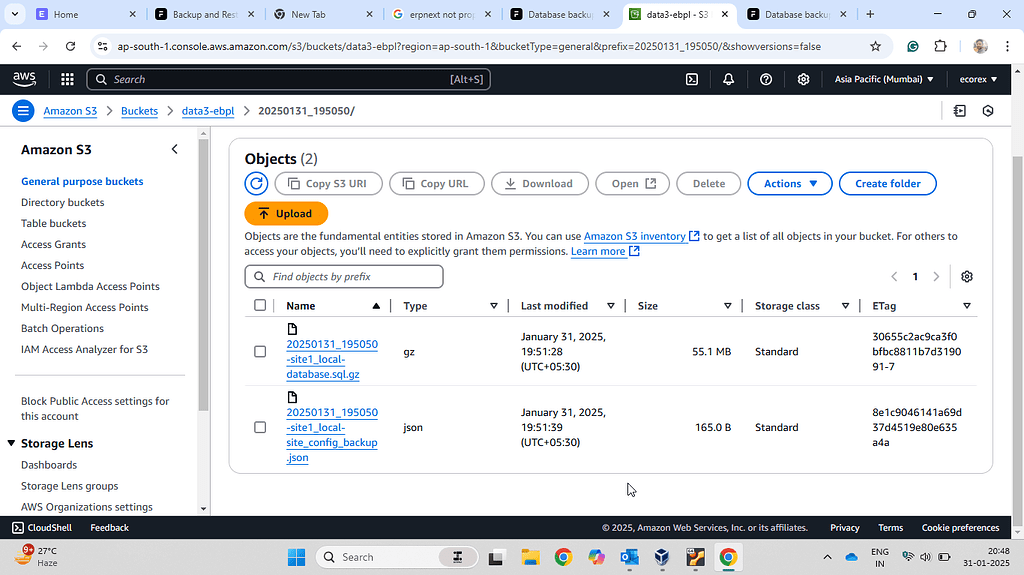Switch to the New Tab browser tab

[x=323, y=14]
